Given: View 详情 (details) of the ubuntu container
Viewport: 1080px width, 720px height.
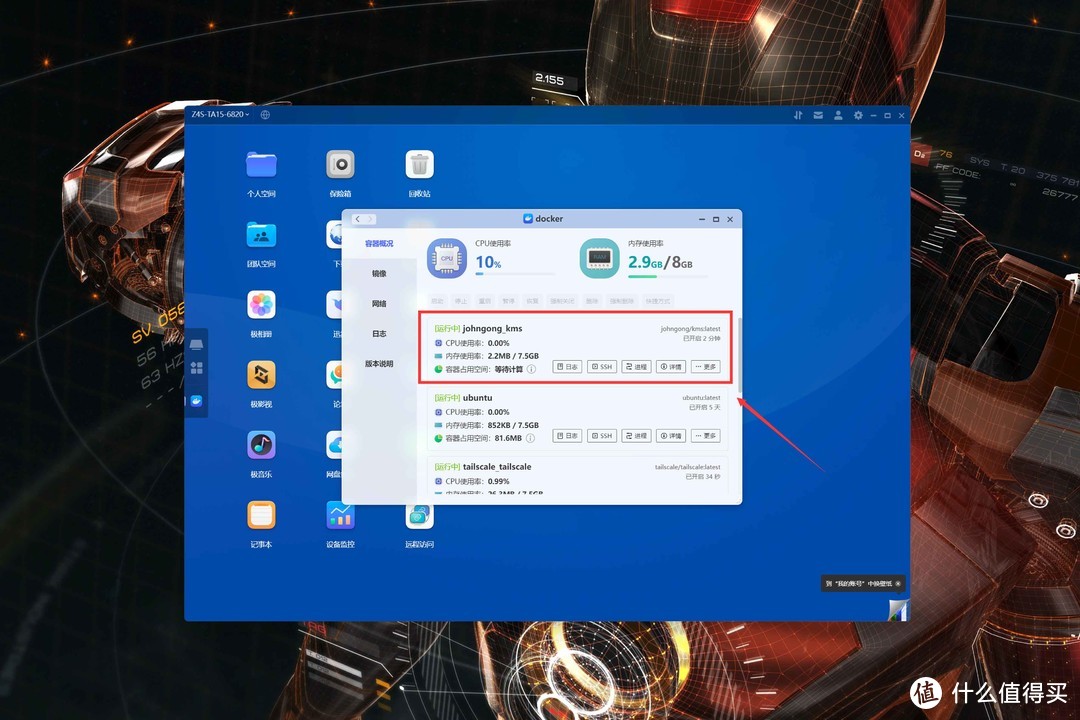Looking at the screenshot, I should point(670,435).
